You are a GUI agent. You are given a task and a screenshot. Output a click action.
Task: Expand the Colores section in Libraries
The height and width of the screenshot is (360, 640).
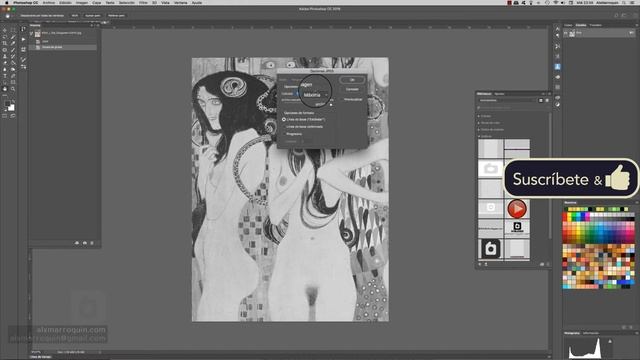479,116
